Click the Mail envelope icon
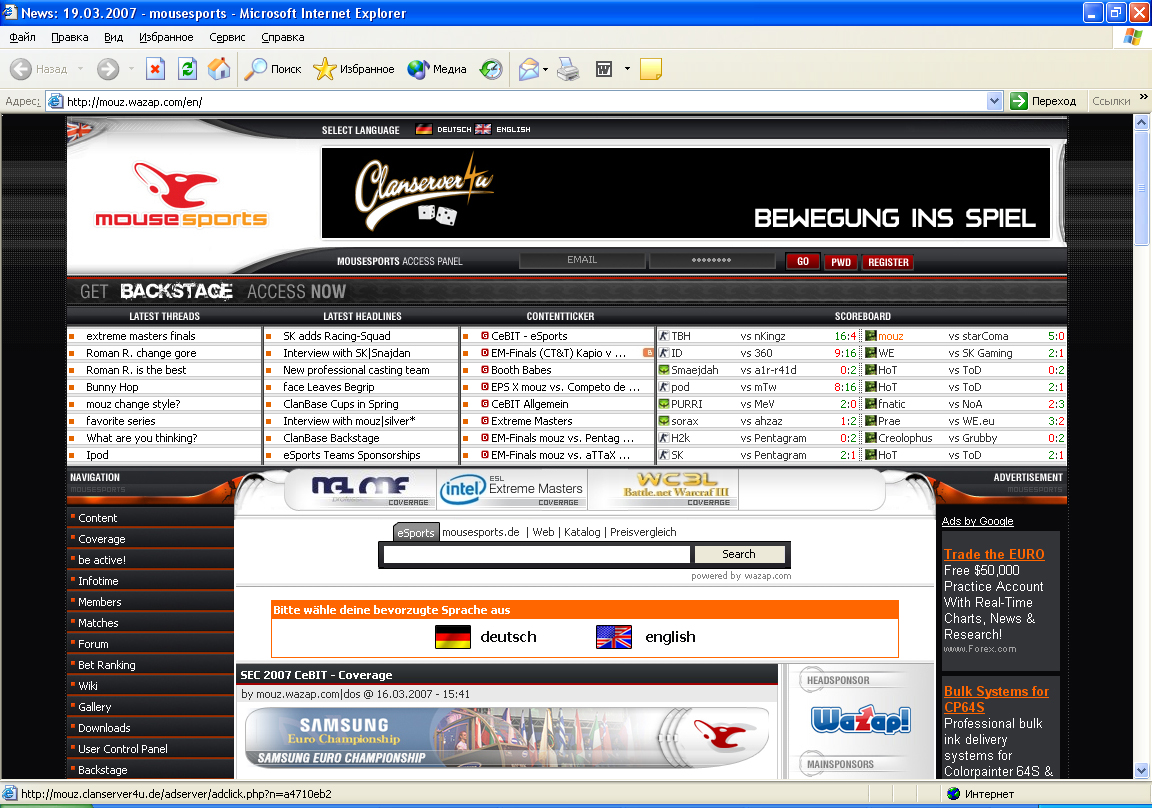Screen dimensions: 1152x808 pyautogui.click(x=529, y=69)
